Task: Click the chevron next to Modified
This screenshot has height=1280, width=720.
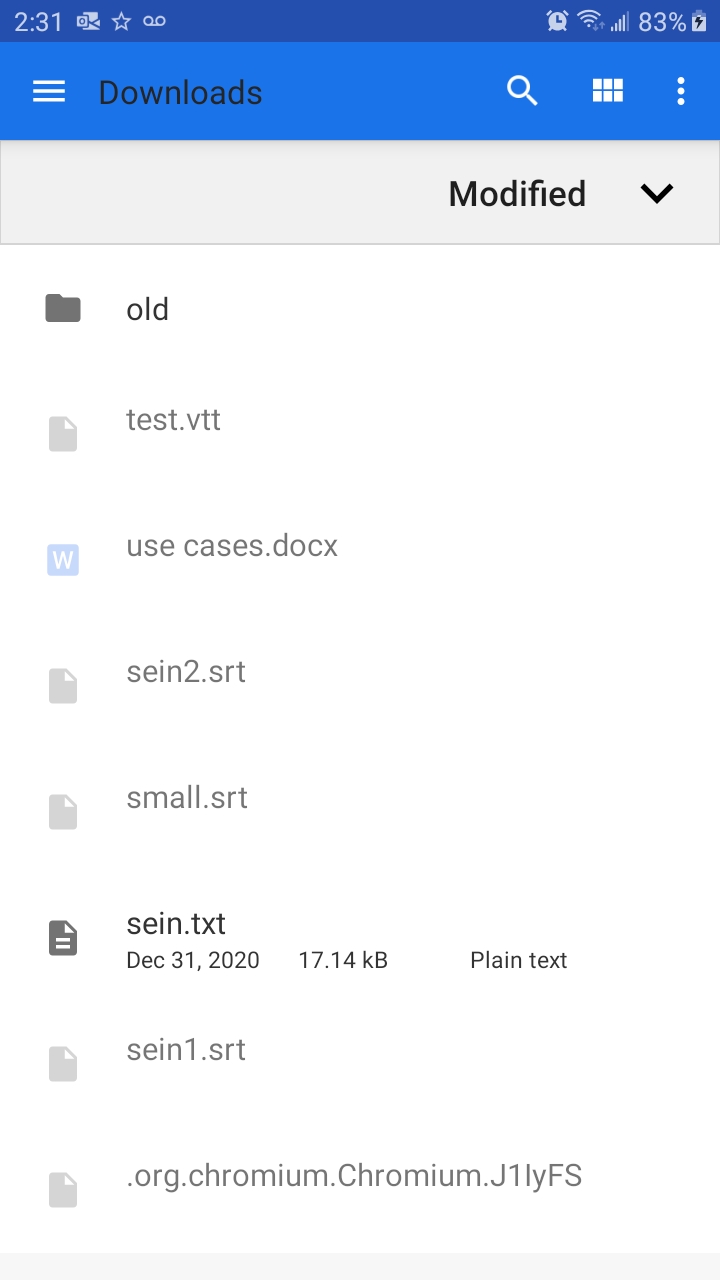Action: coord(657,193)
